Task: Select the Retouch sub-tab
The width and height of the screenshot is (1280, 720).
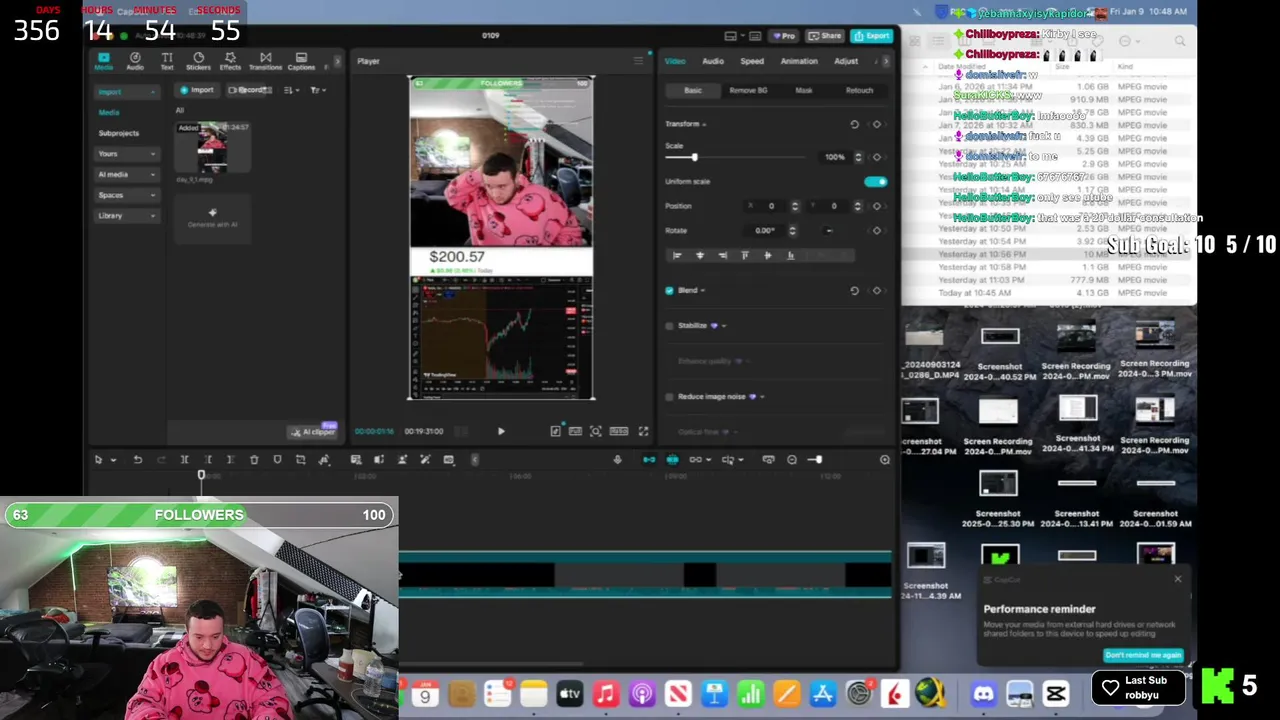Action: (x=859, y=90)
